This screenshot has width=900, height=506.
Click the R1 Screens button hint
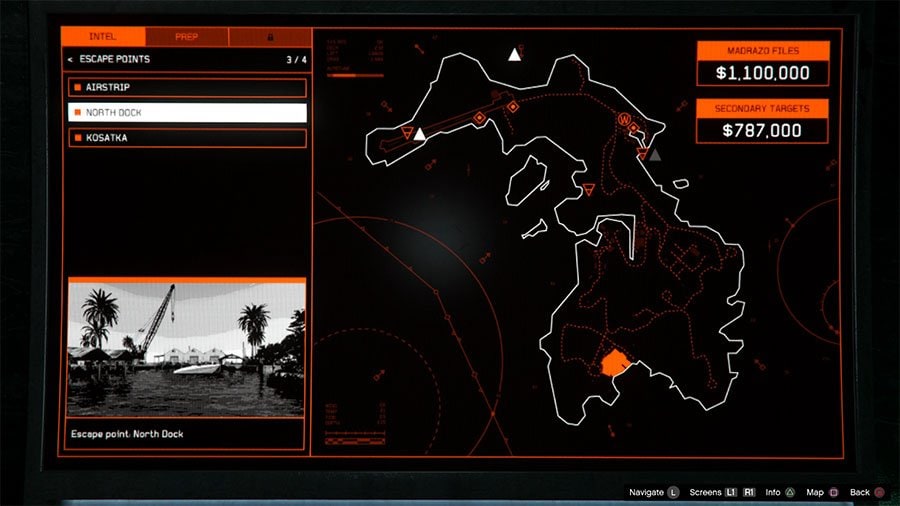click(x=749, y=492)
